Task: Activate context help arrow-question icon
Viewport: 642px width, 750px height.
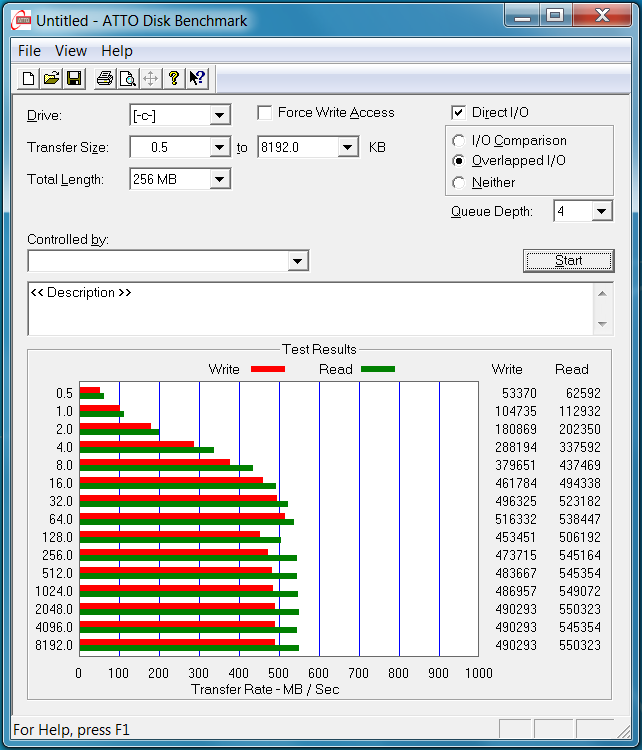Action: pyautogui.click(x=197, y=78)
